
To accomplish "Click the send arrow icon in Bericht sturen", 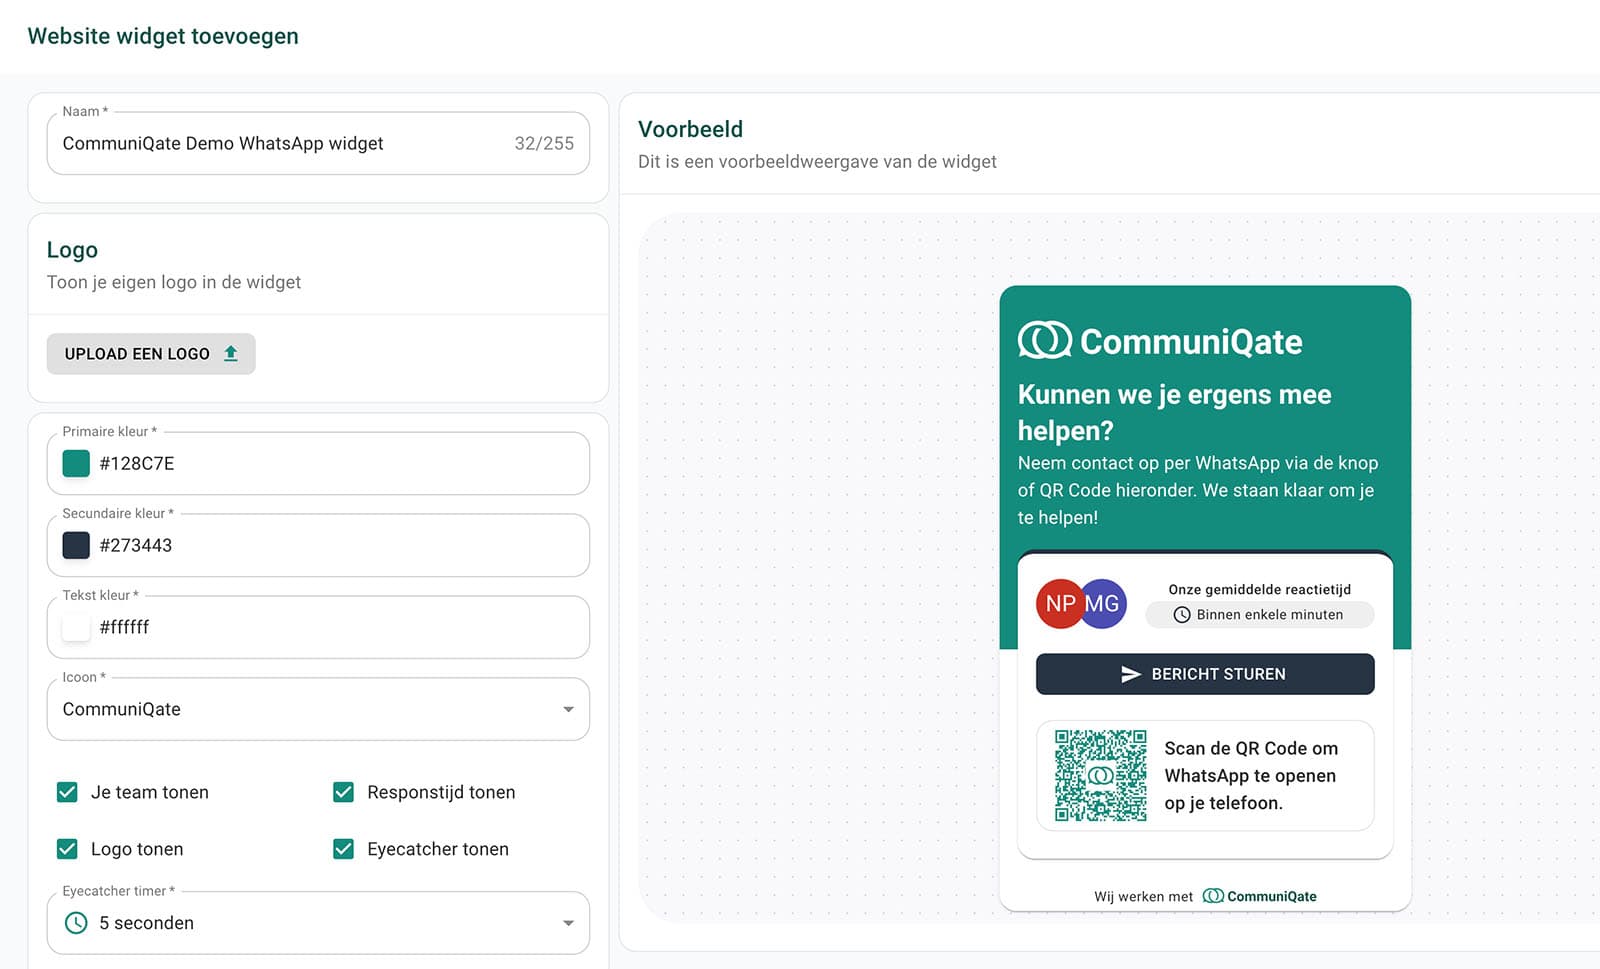I will tap(1131, 674).
